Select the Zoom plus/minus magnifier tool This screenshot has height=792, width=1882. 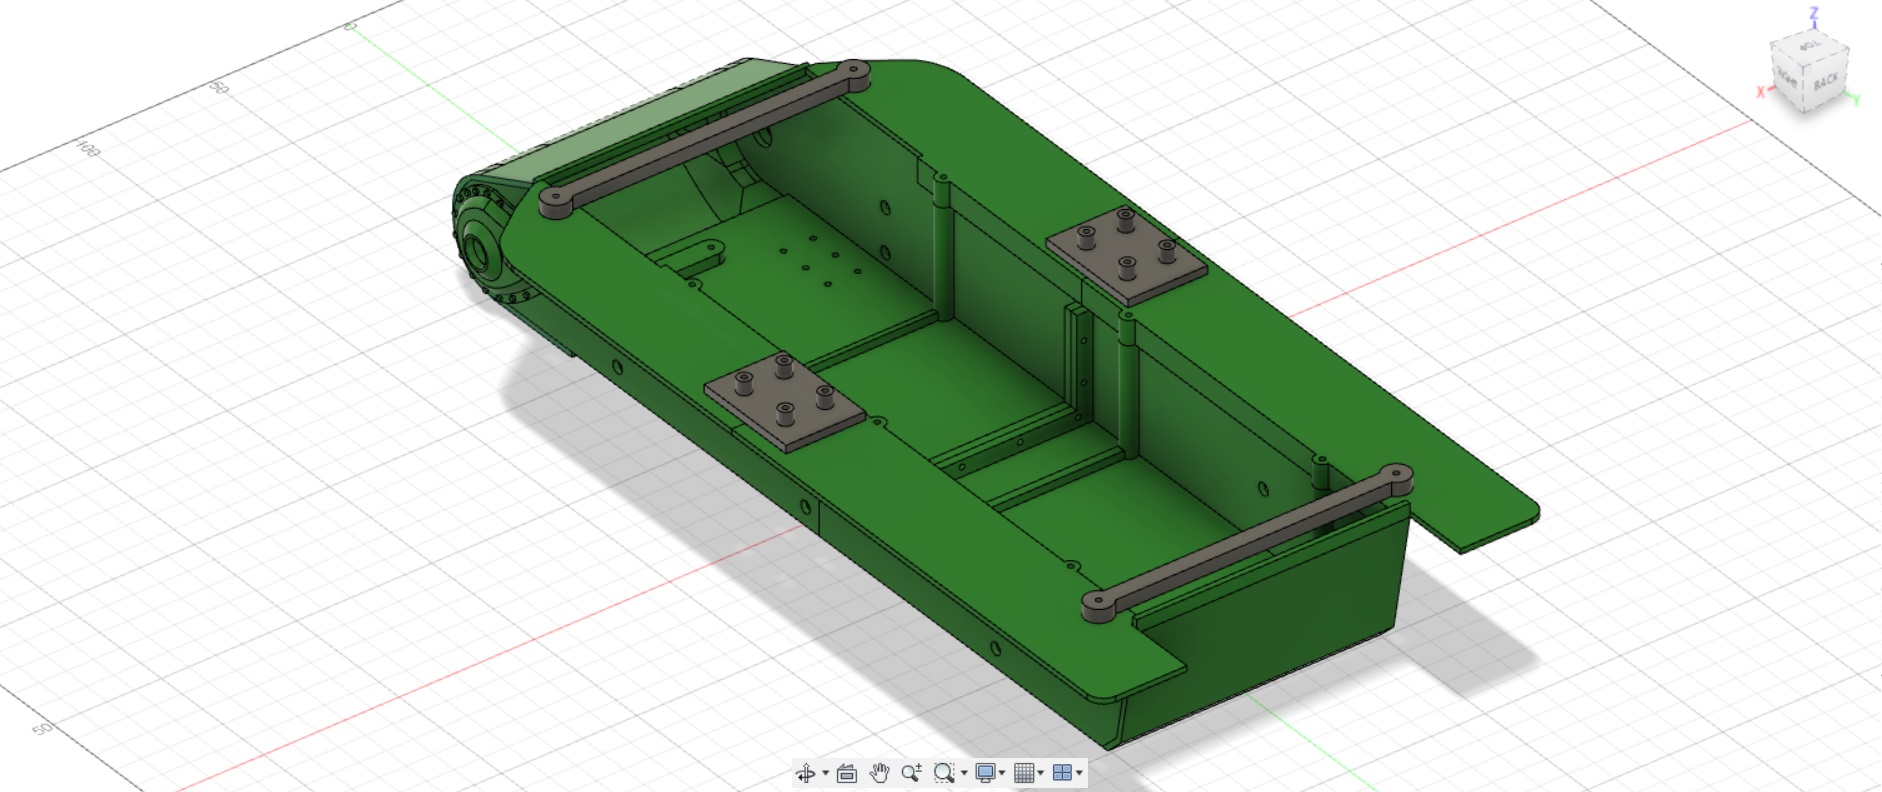pyautogui.click(x=911, y=773)
